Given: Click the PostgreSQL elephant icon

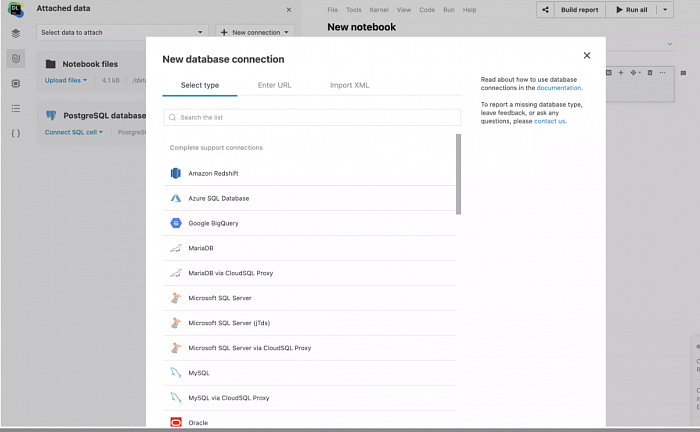Looking at the screenshot, I should [51, 116].
